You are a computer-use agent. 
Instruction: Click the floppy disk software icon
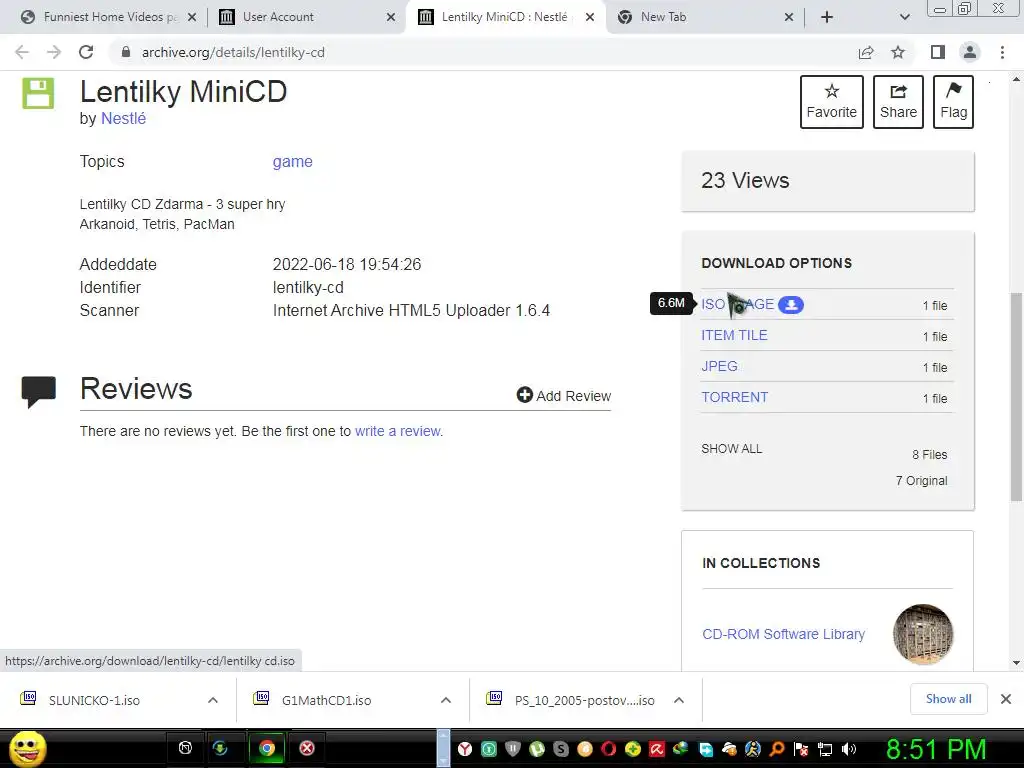(x=39, y=93)
